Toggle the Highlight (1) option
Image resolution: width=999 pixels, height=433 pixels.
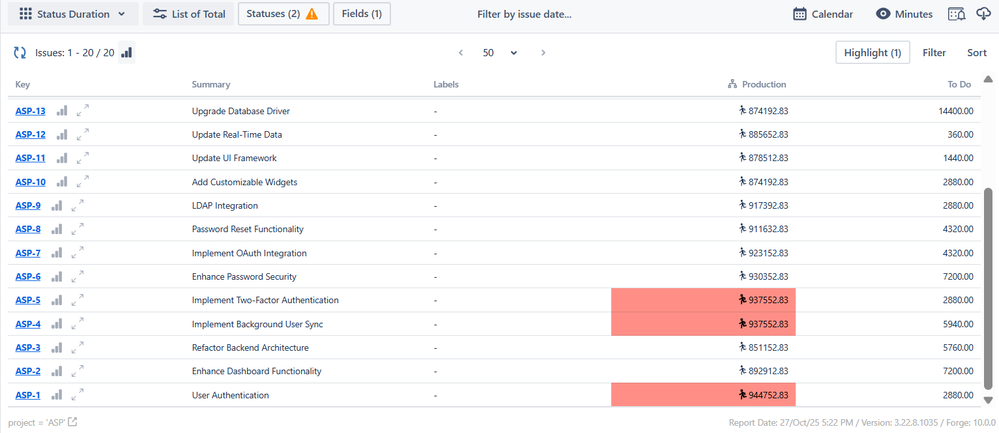[x=872, y=53]
